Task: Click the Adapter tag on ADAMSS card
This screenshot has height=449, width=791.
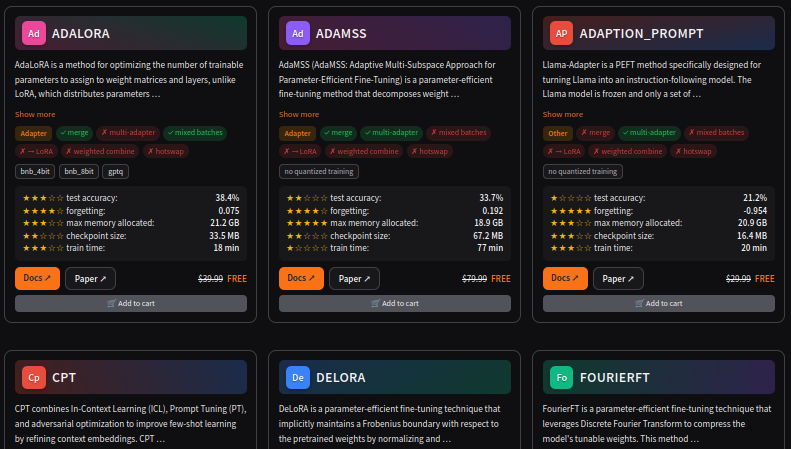Action: (x=297, y=133)
